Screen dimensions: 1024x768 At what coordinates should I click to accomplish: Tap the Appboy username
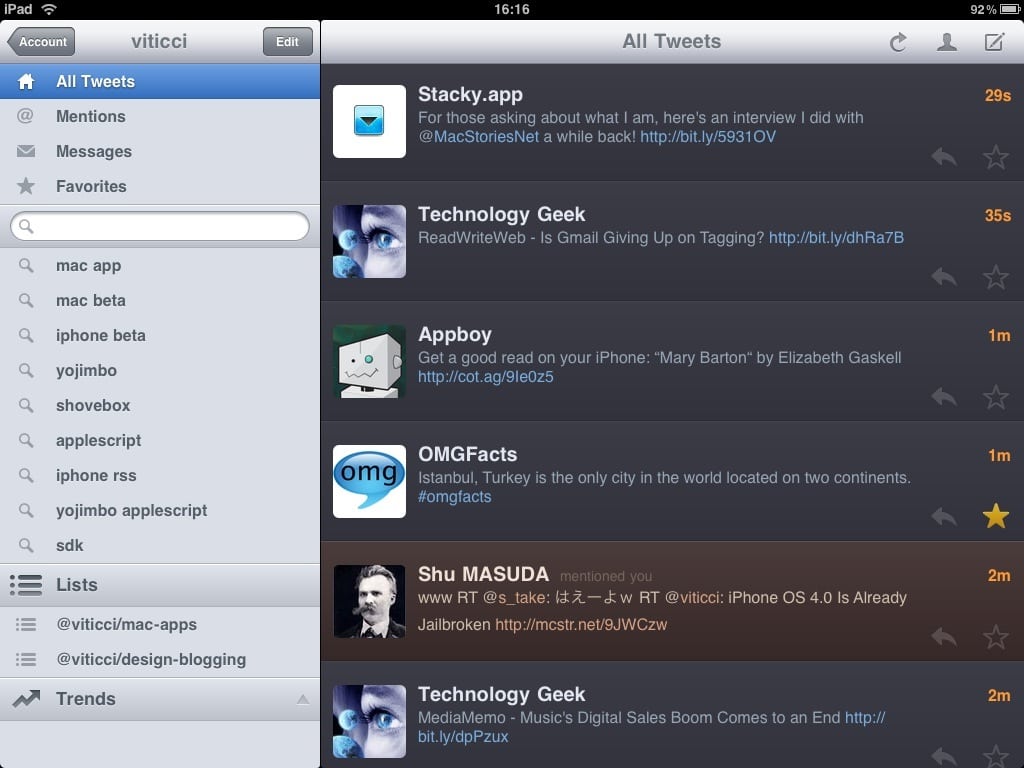click(455, 334)
